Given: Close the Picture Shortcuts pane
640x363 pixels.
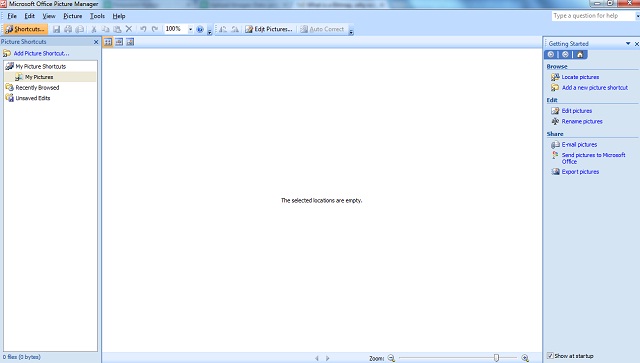Looking at the screenshot, I should click(96, 42).
